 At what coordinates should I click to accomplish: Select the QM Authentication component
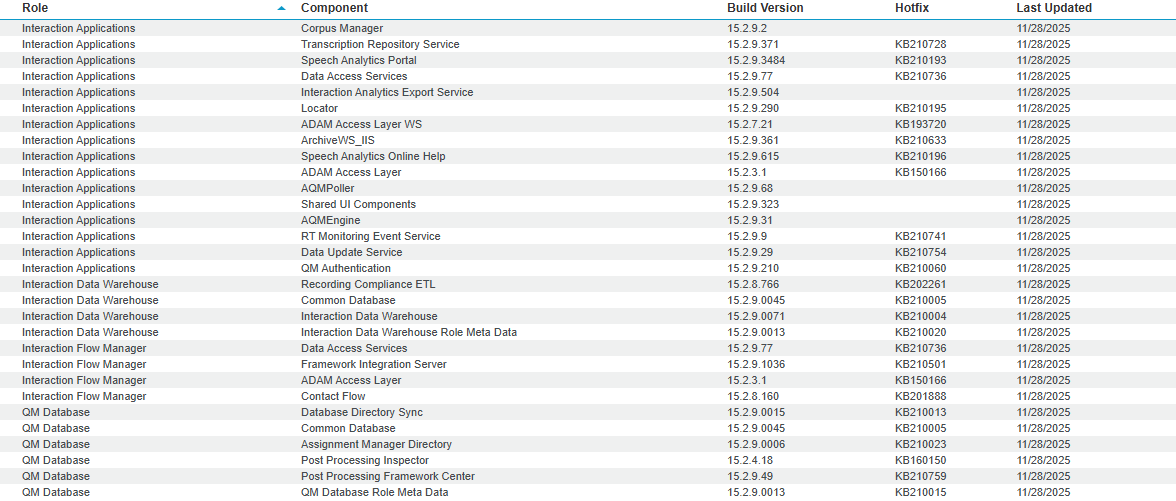coord(346,268)
